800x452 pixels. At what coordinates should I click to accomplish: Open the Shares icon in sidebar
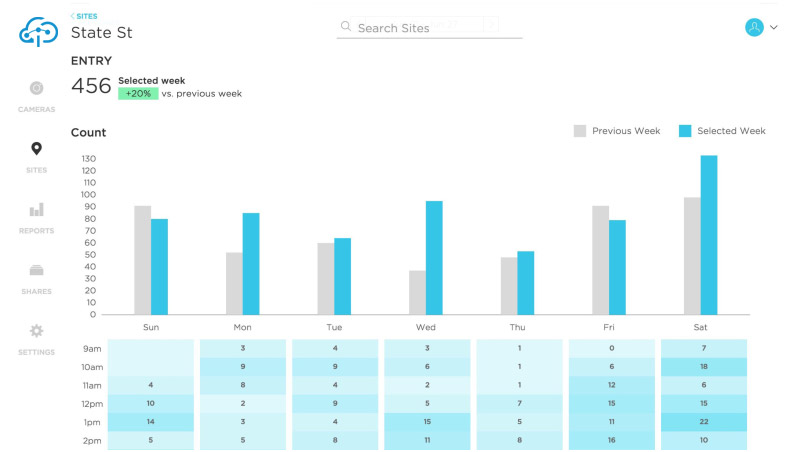coord(36,270)
